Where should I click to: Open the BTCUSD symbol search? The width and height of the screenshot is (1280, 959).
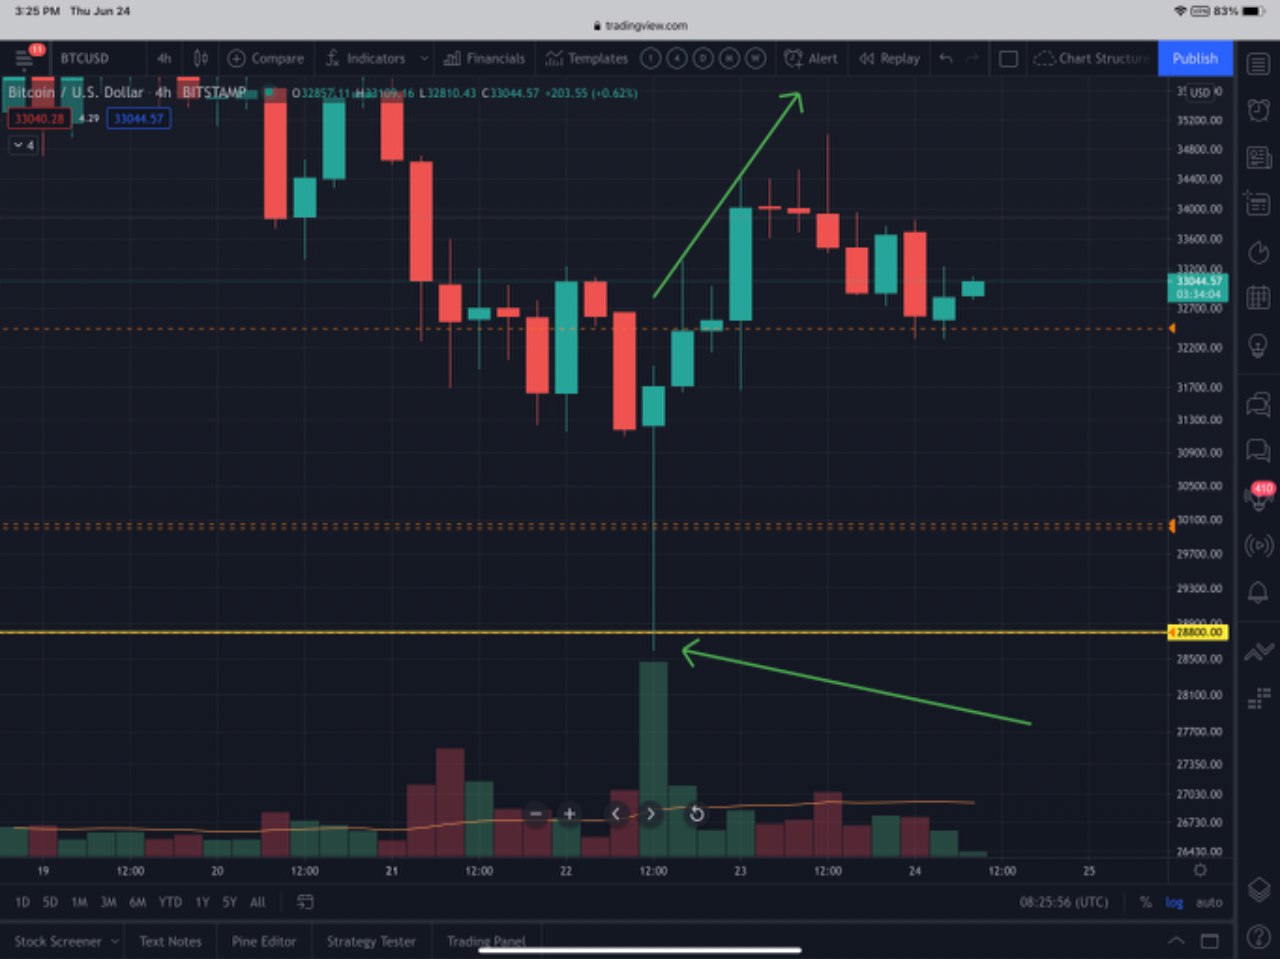pyautogui.click(x=84, y=58)
